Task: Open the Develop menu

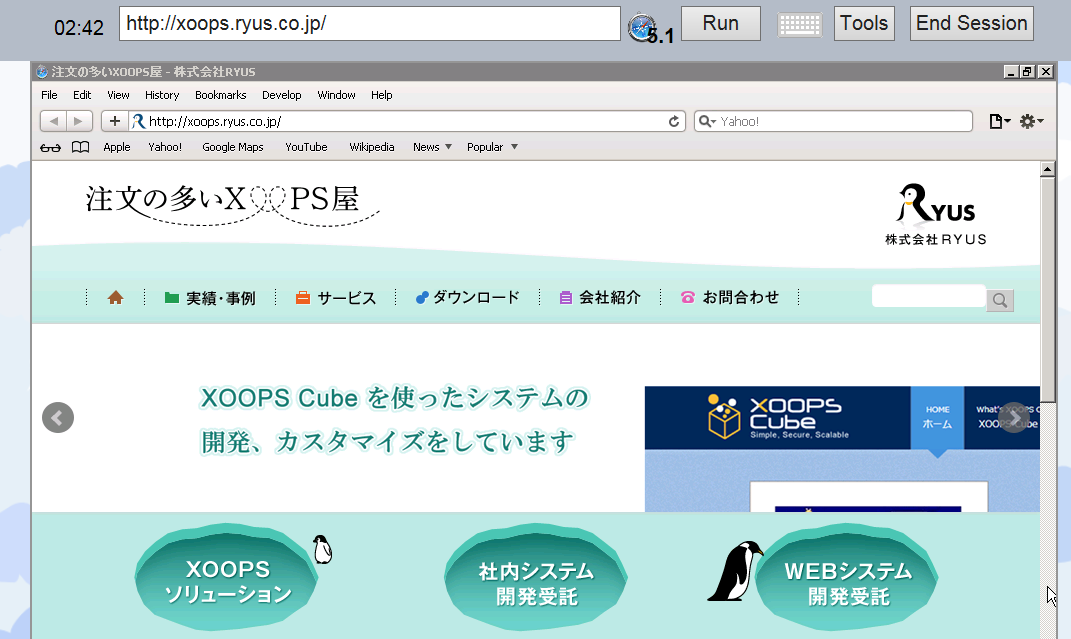Action: 281,96
